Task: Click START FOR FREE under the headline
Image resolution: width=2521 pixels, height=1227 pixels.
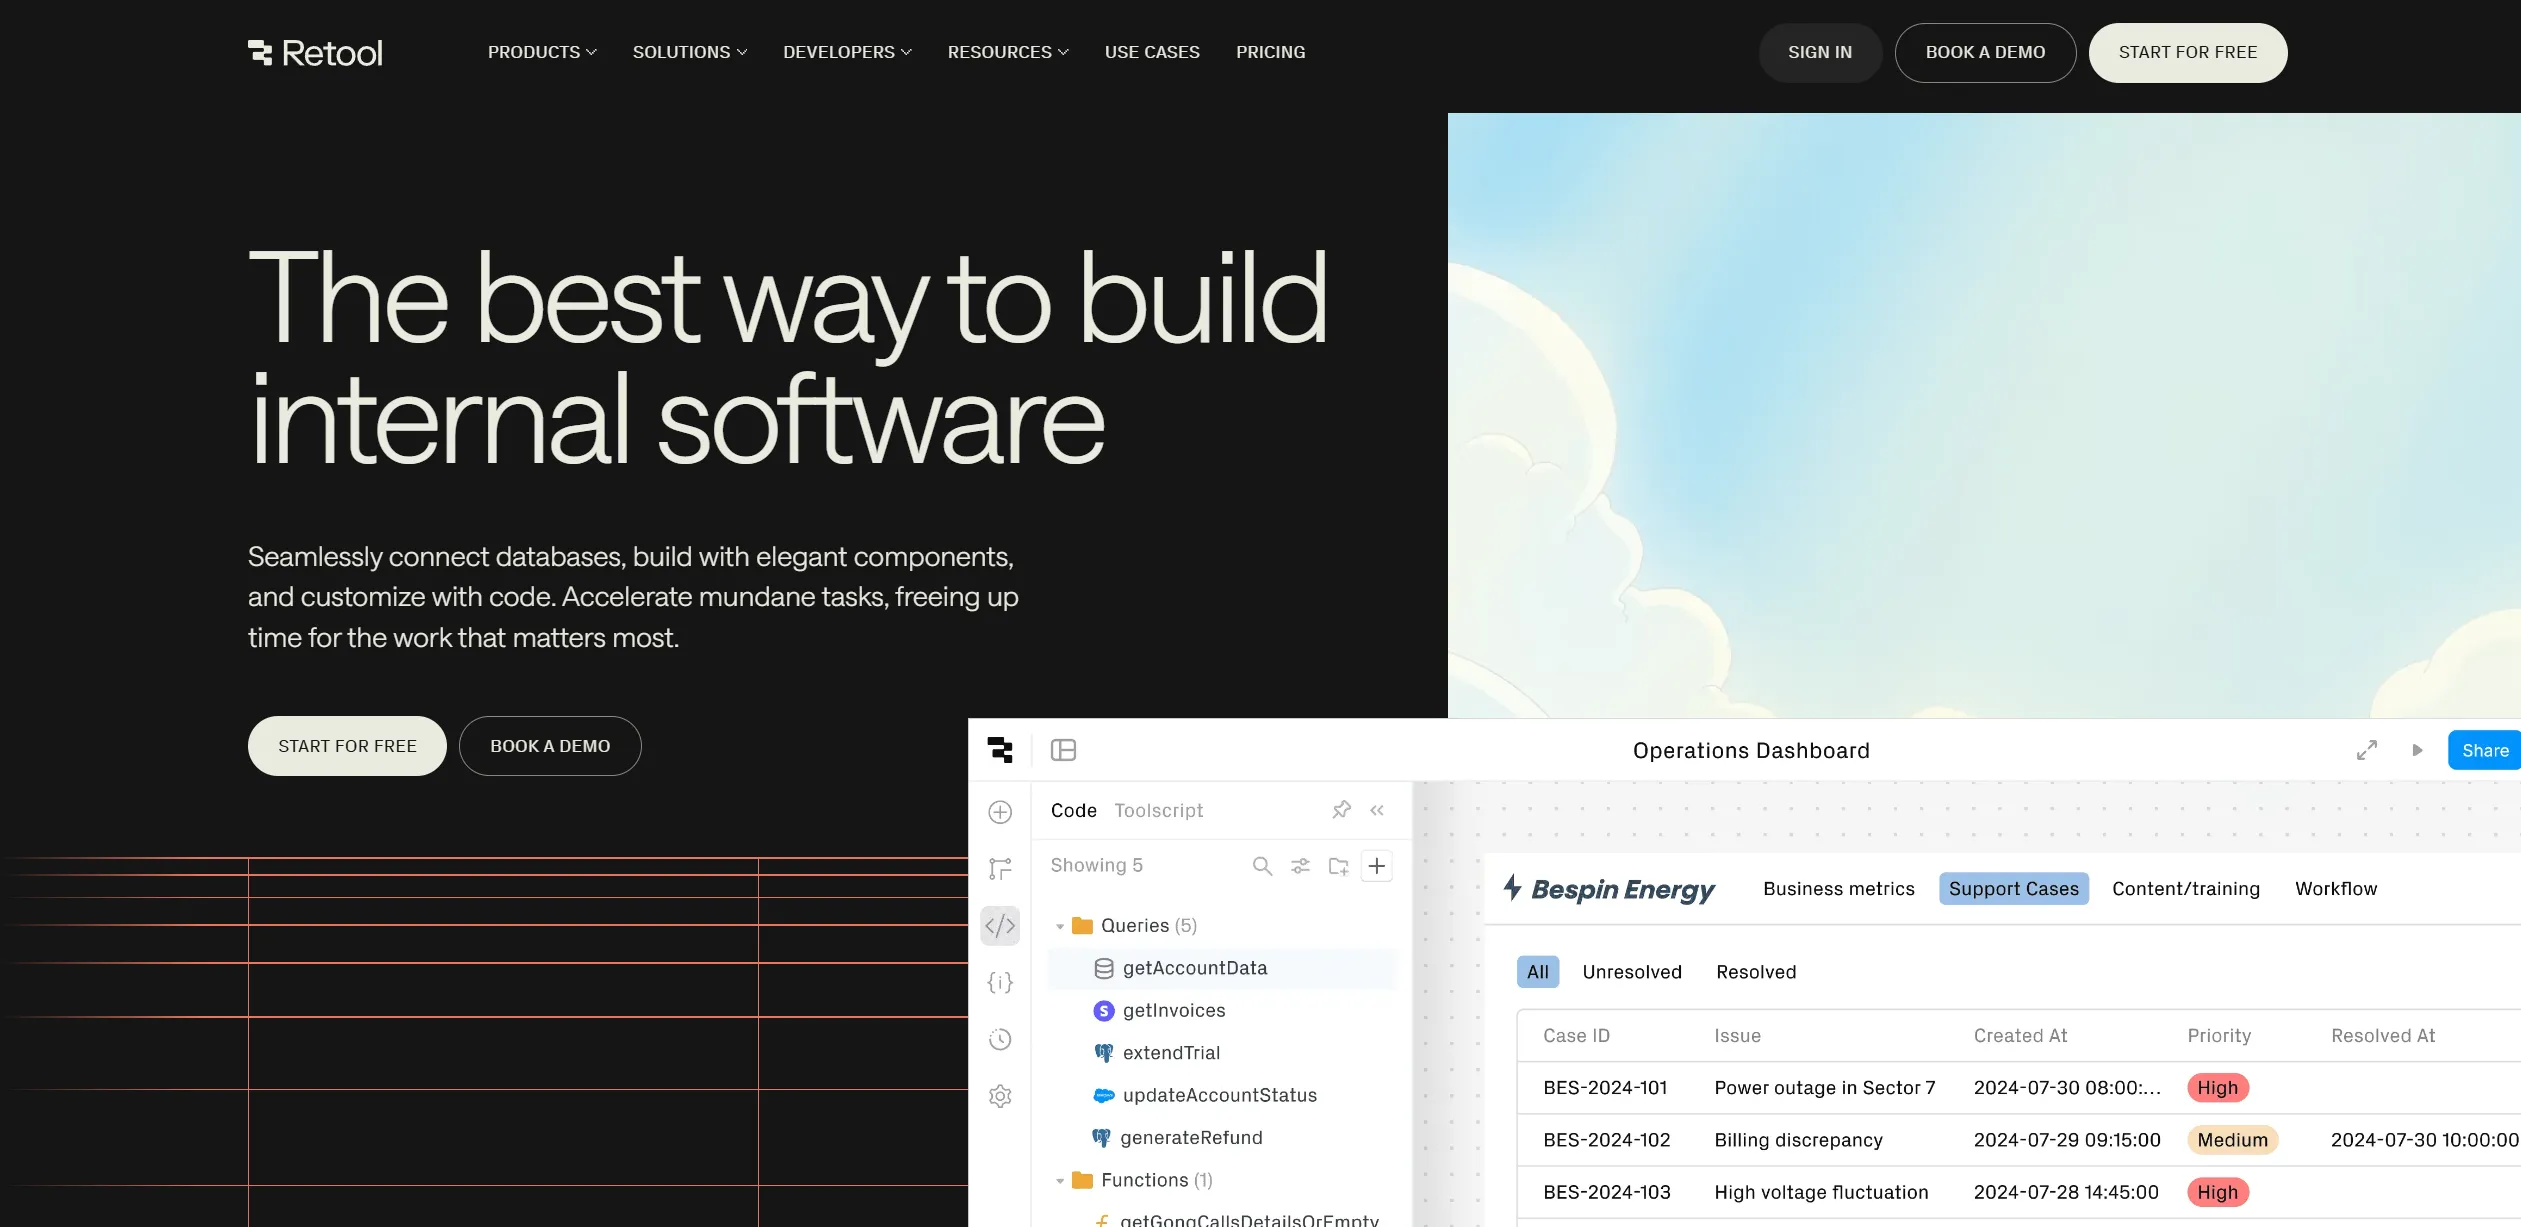Action: tap(347, 745)
